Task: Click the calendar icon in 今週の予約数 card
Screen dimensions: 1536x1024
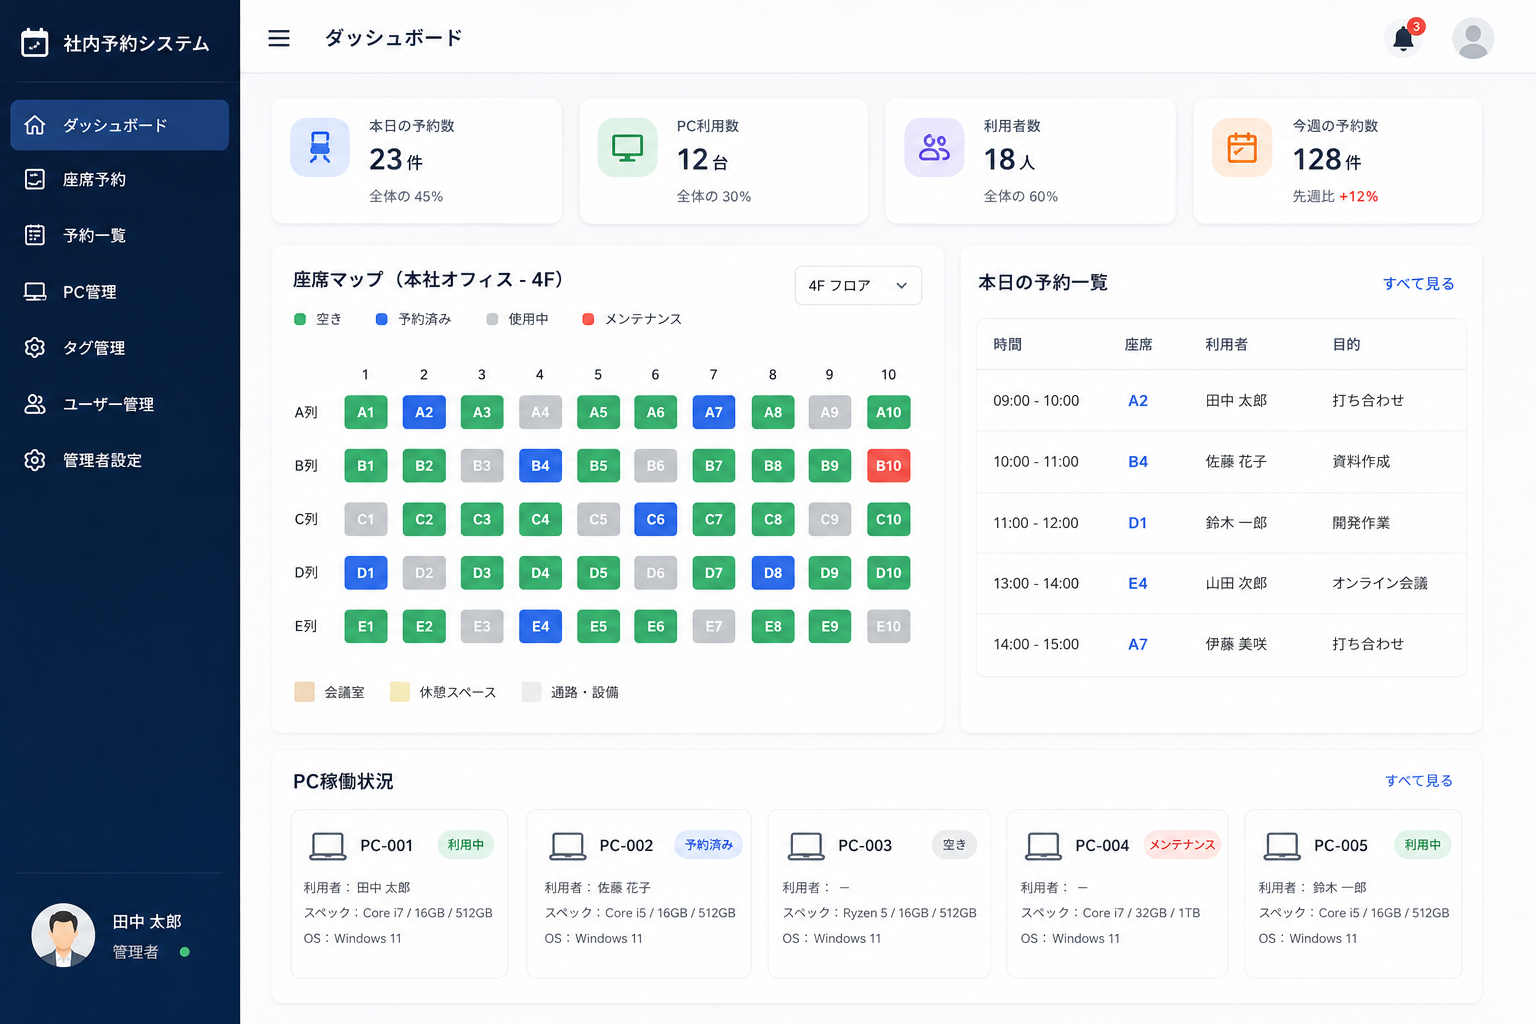Action: 1242,147
